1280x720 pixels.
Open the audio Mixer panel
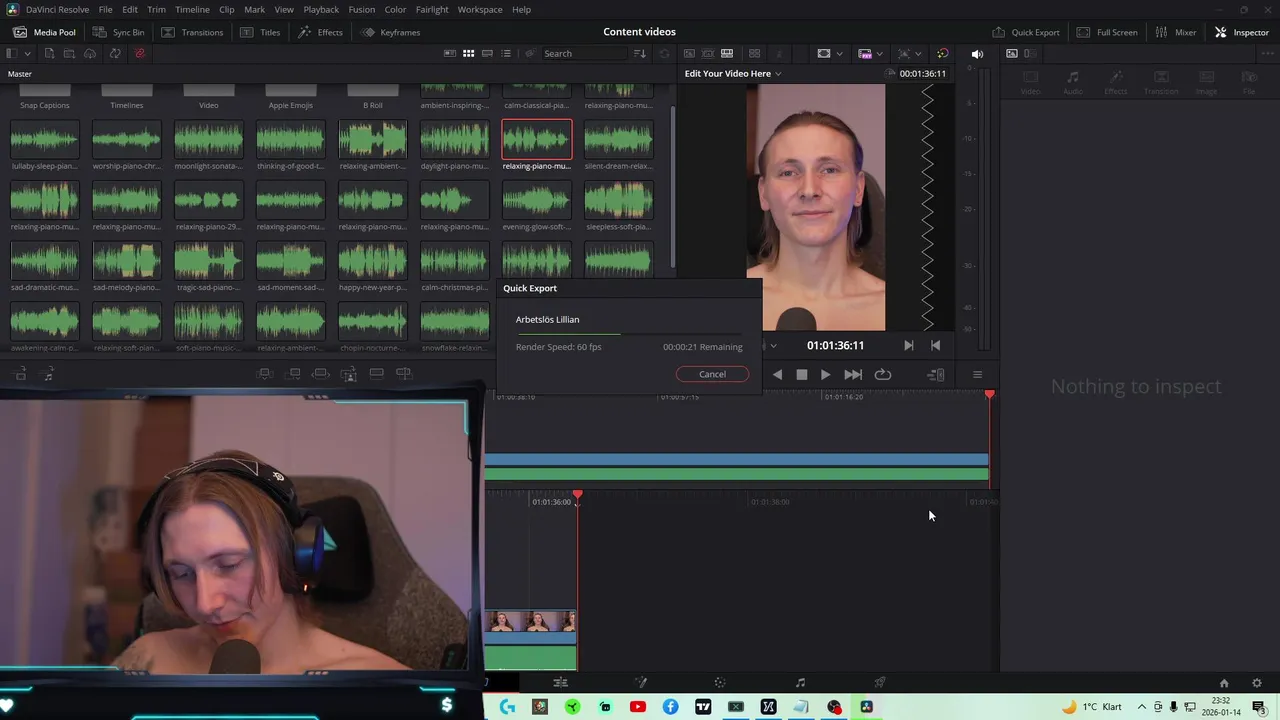[1176, 32]
